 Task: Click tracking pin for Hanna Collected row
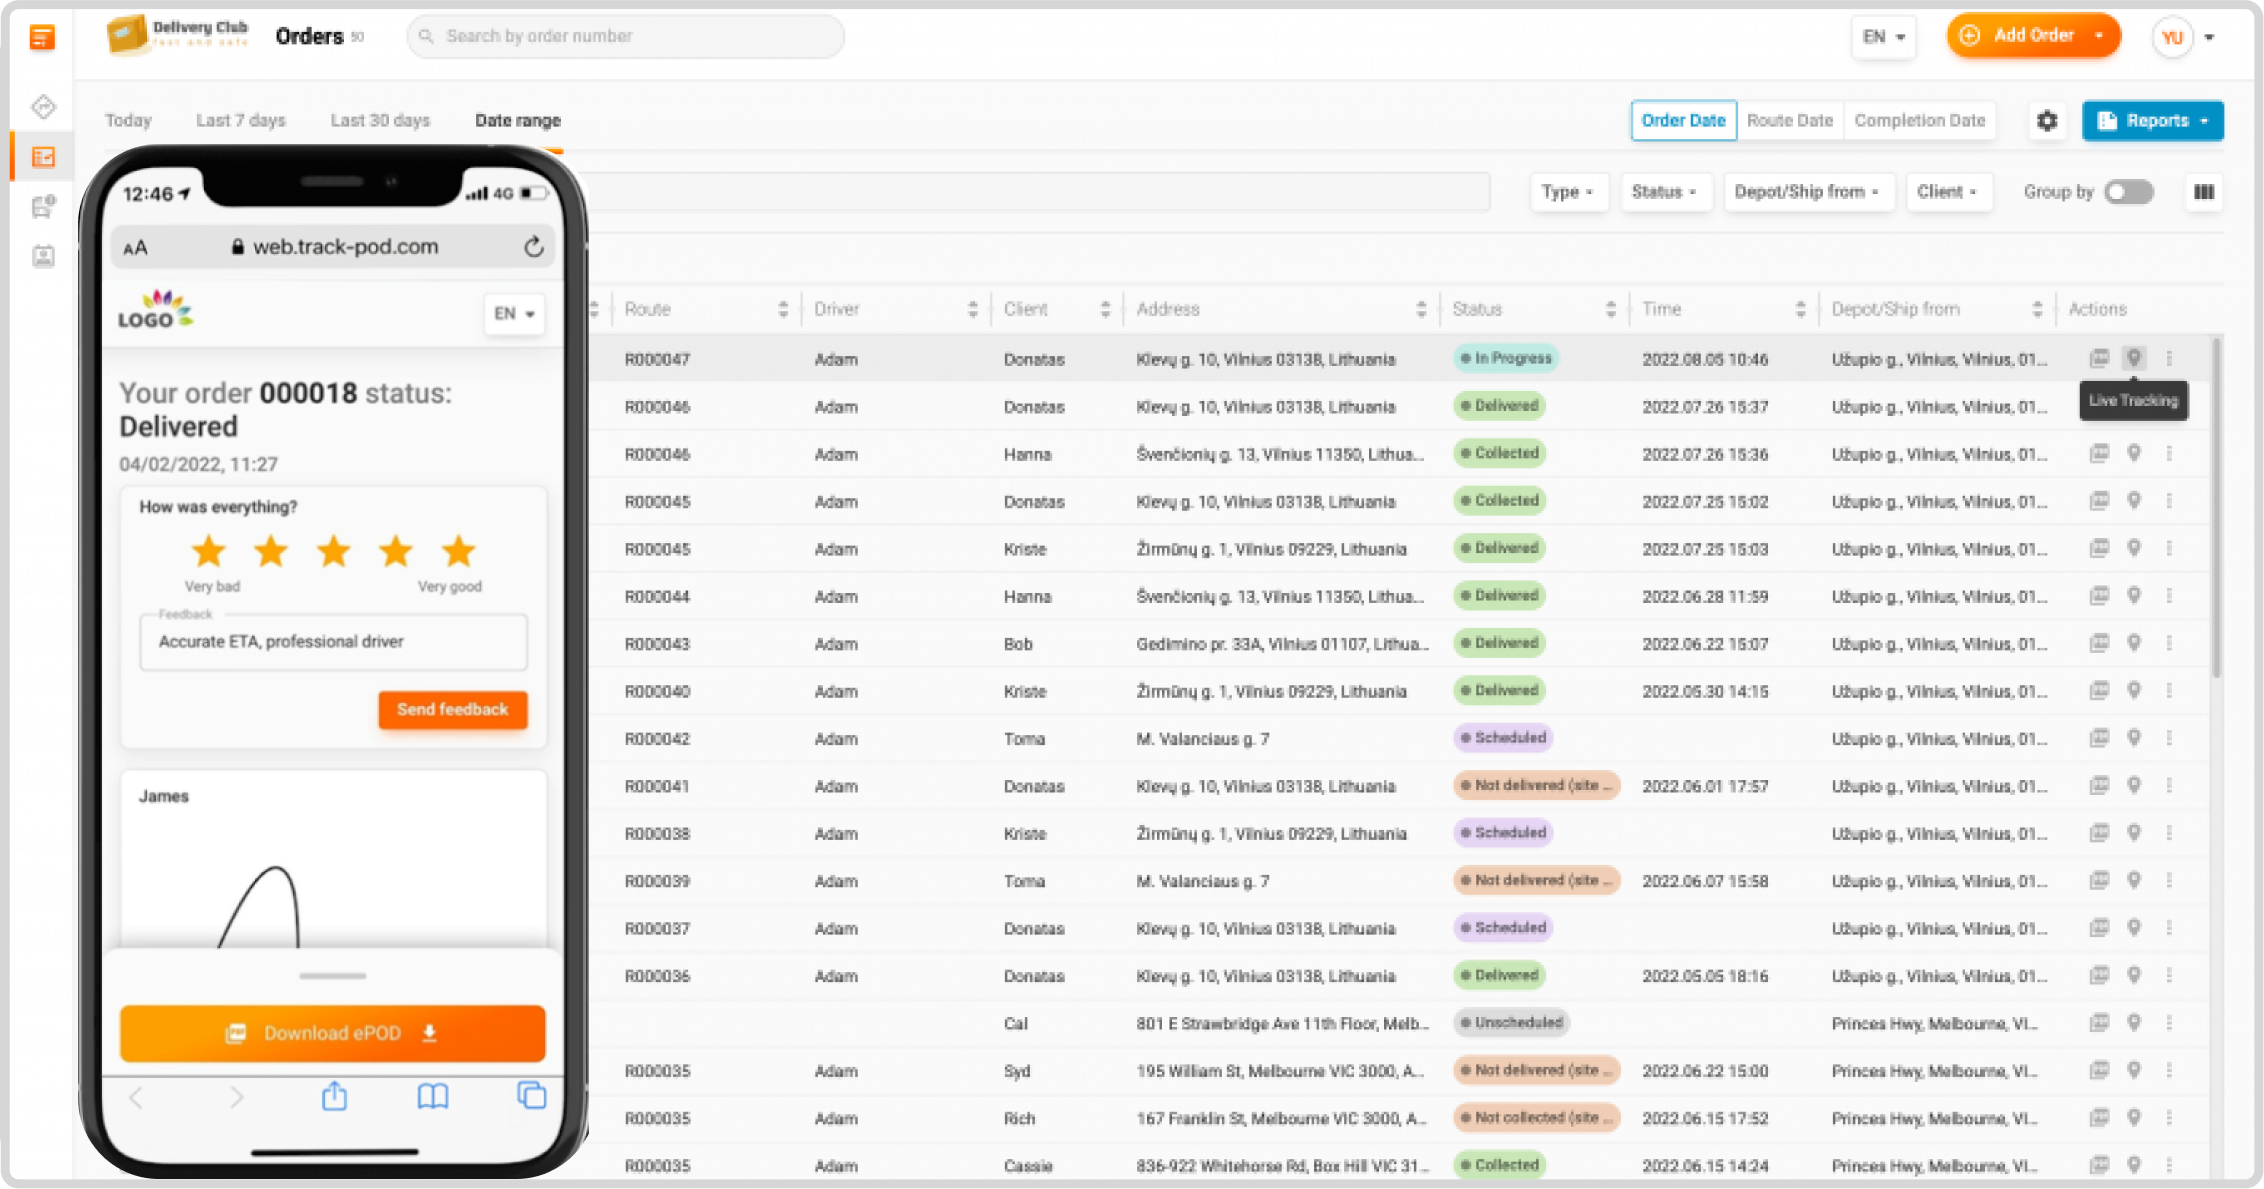coord(2134,453)
